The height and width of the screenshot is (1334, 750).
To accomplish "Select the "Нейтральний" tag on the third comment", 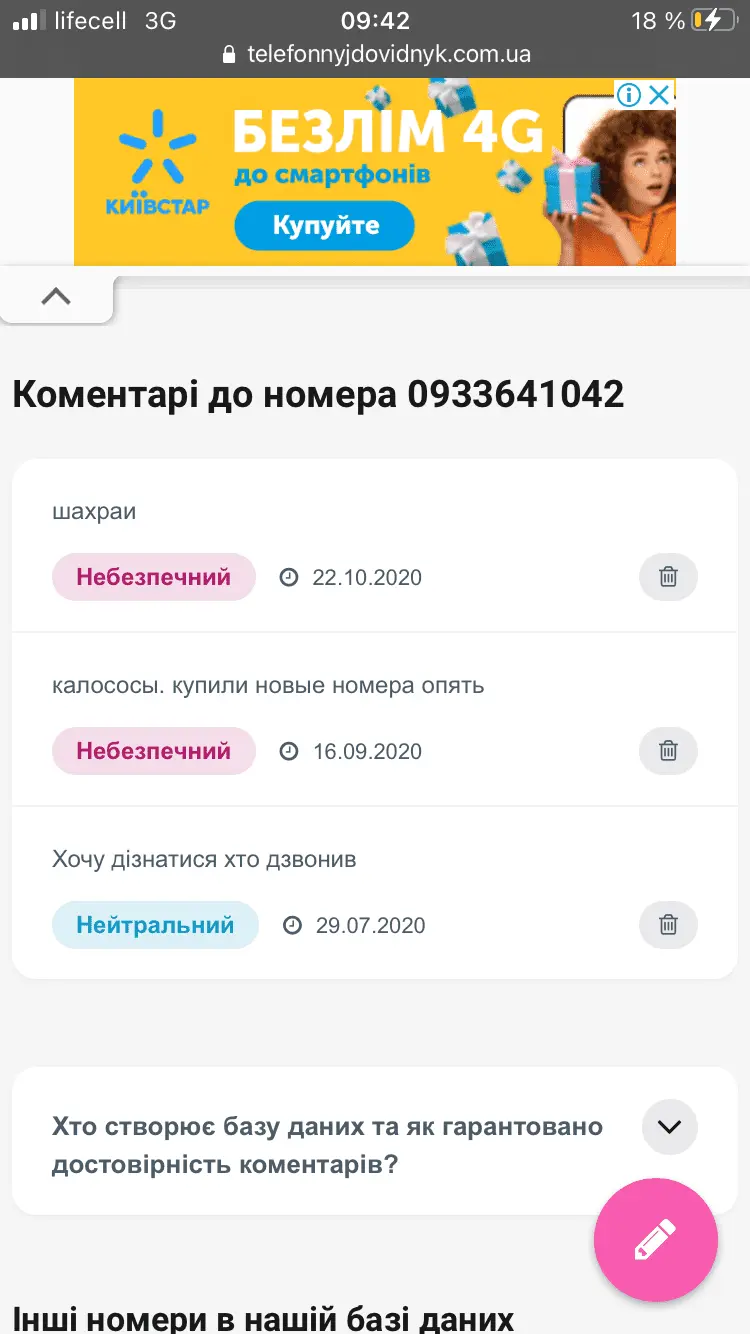I will [x=155, y=925].
